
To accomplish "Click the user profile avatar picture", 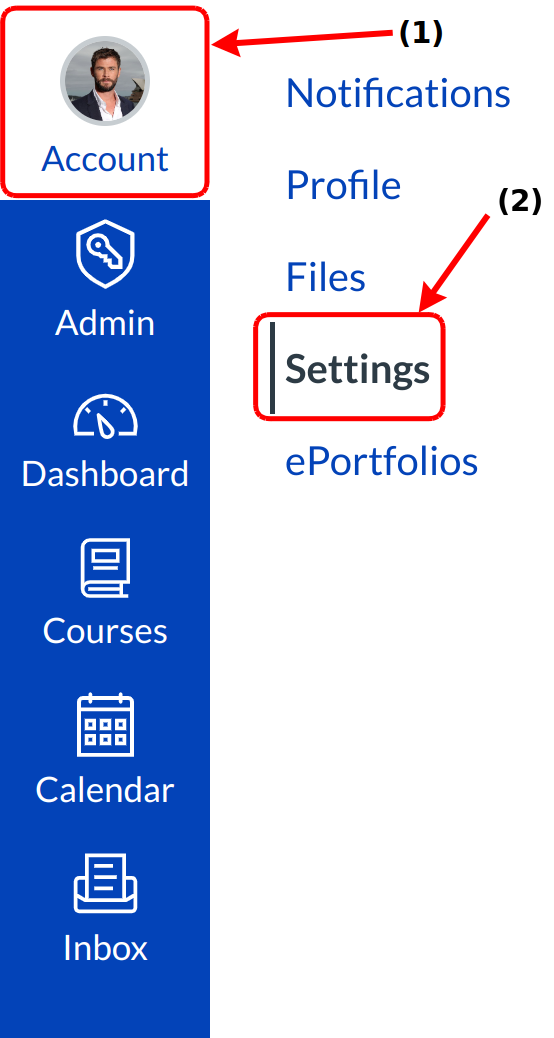I will [x=105, y=80].
